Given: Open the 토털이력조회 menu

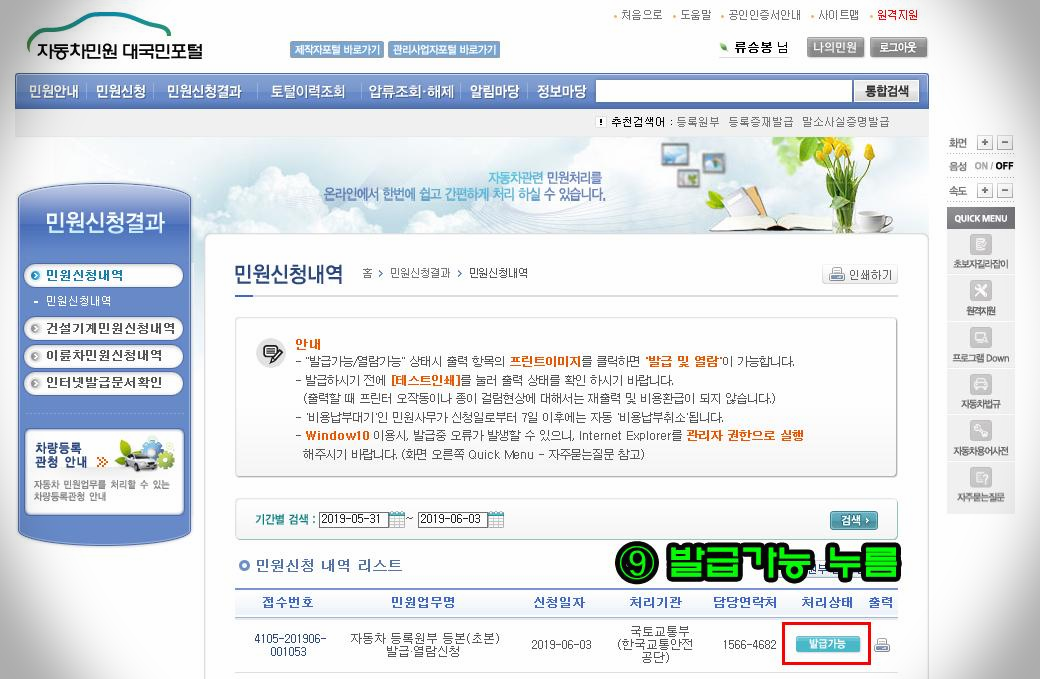Looking at the screenshot, I should [x=308, y=92].
